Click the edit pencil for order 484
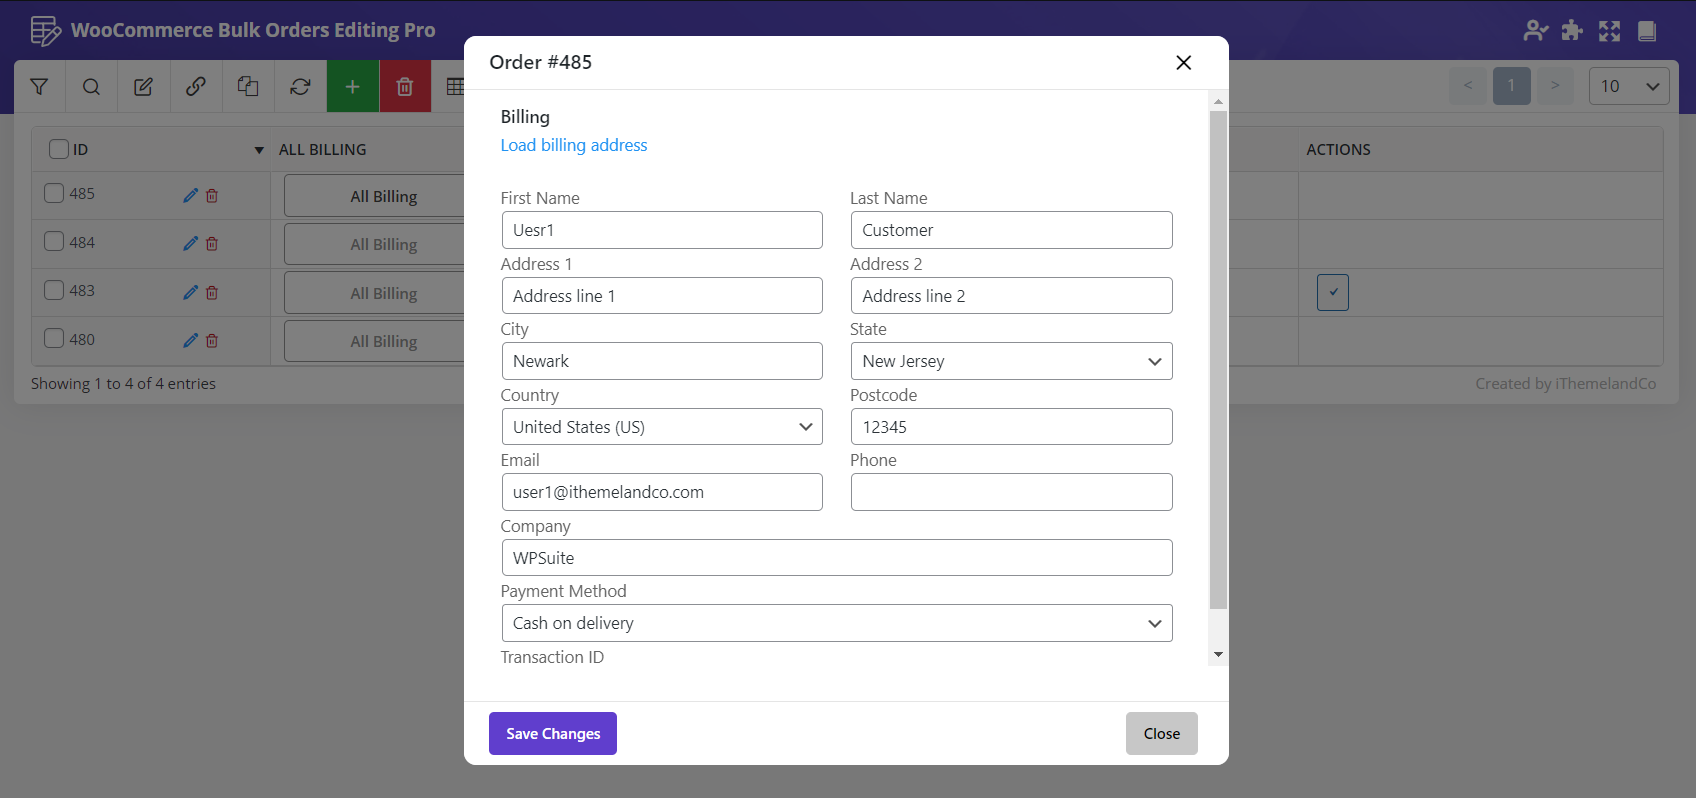 coord(190,244)
